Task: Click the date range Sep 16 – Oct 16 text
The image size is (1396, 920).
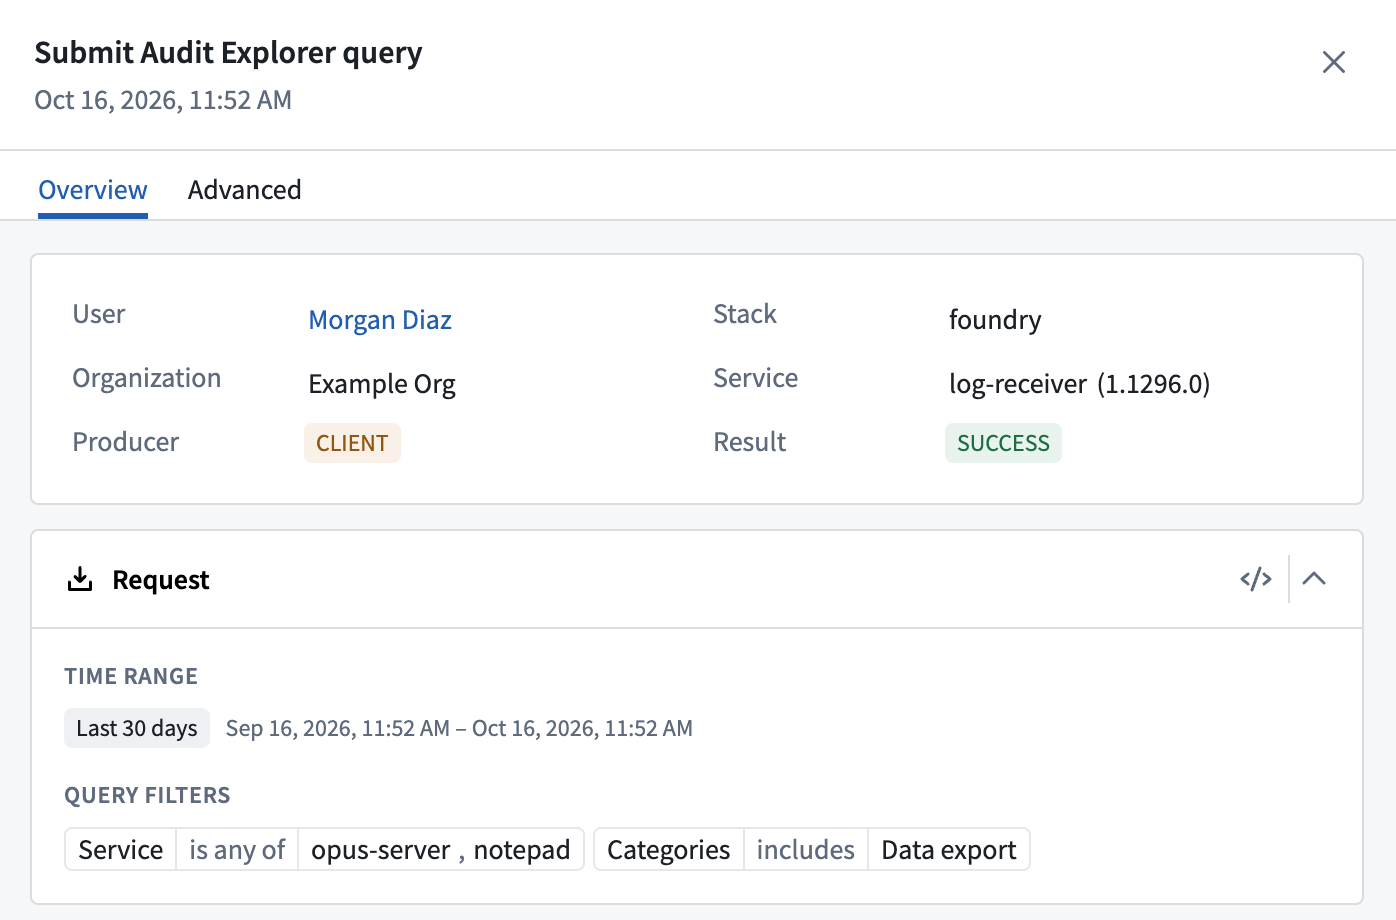Action: [459, 728]
